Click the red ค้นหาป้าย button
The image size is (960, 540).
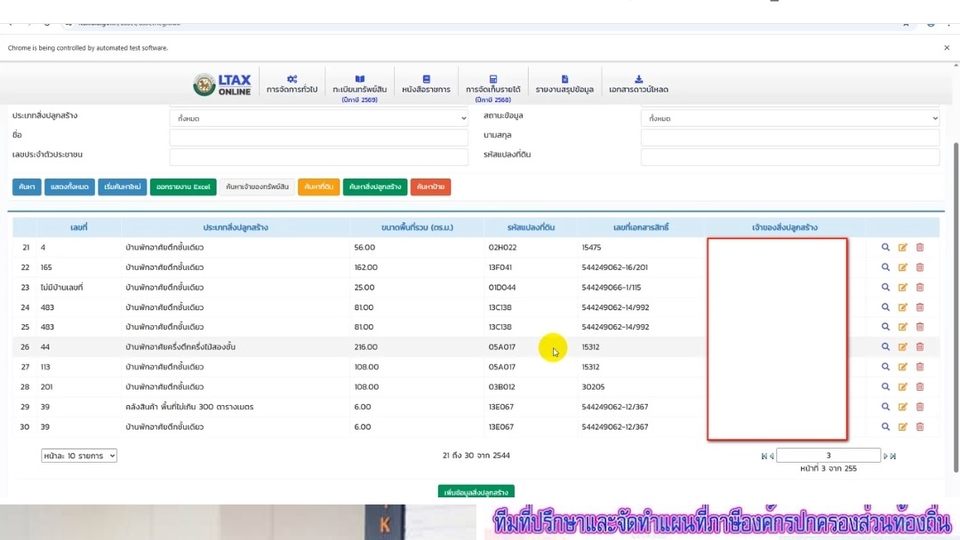[430, 187]
